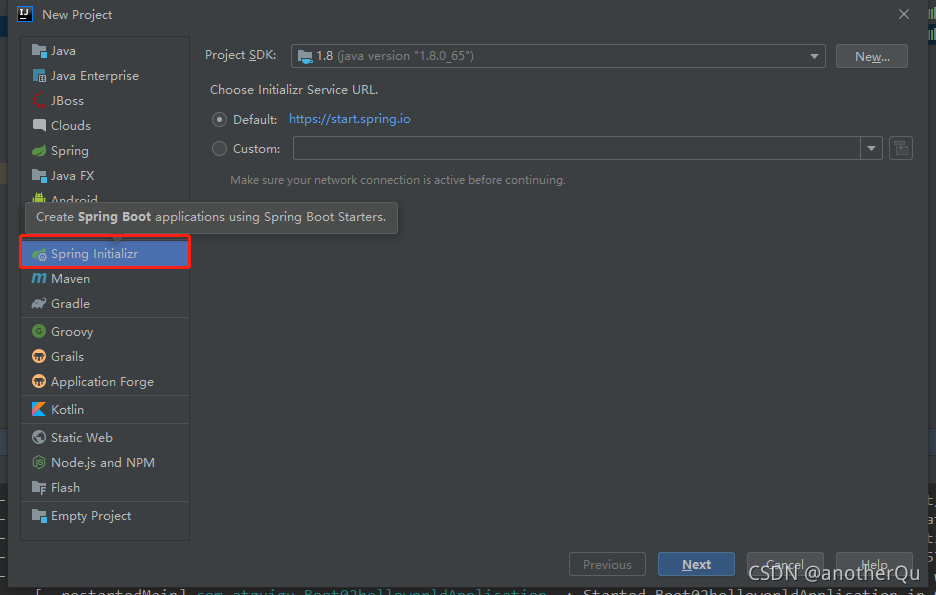Viewport: 936px width, 595px height.
Task: Select the Custom service URL radio button
Action: pyautogui.click(x=219, y=149)
